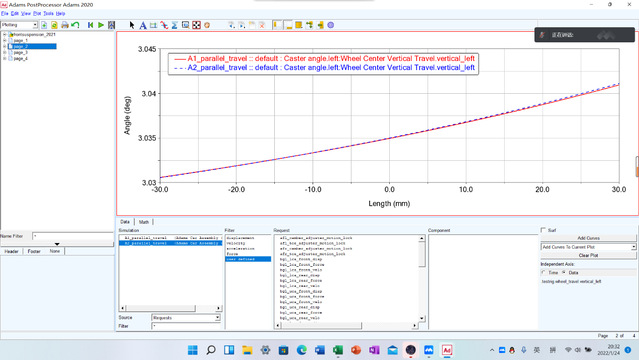Click the green play animation icon
This screenshot has width=639, height=360.
(101, 25)
